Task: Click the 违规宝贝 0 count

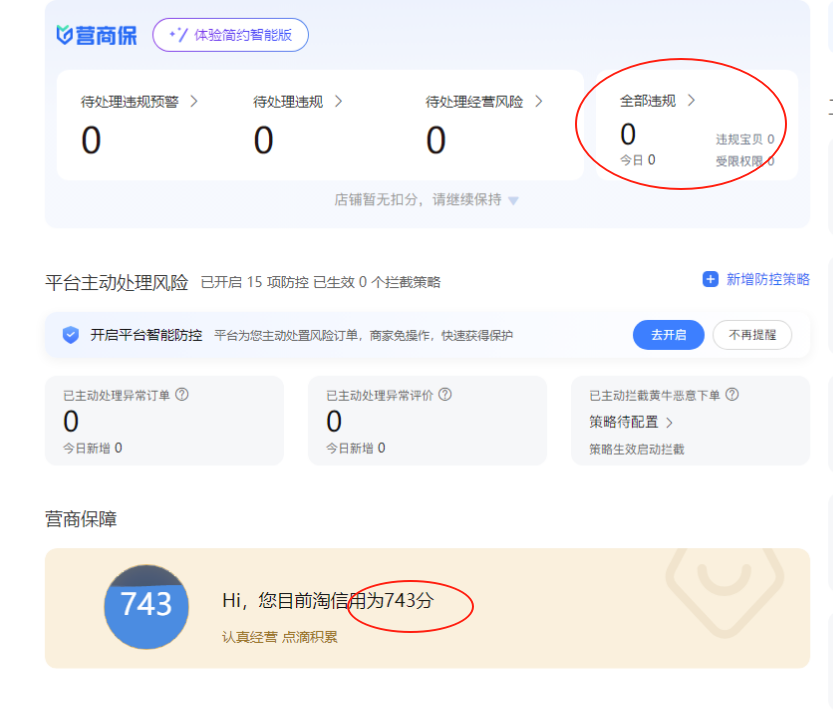Action: click(x=744, y=140)
